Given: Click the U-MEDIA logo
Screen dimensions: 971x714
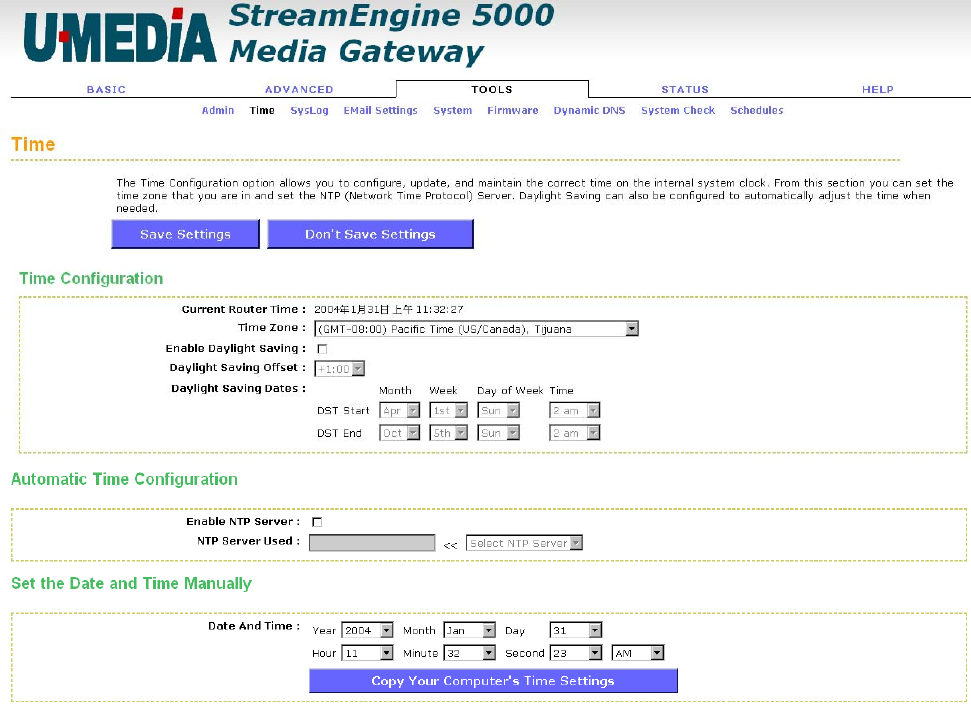Looking at the screenshot, I should [120, 36].
